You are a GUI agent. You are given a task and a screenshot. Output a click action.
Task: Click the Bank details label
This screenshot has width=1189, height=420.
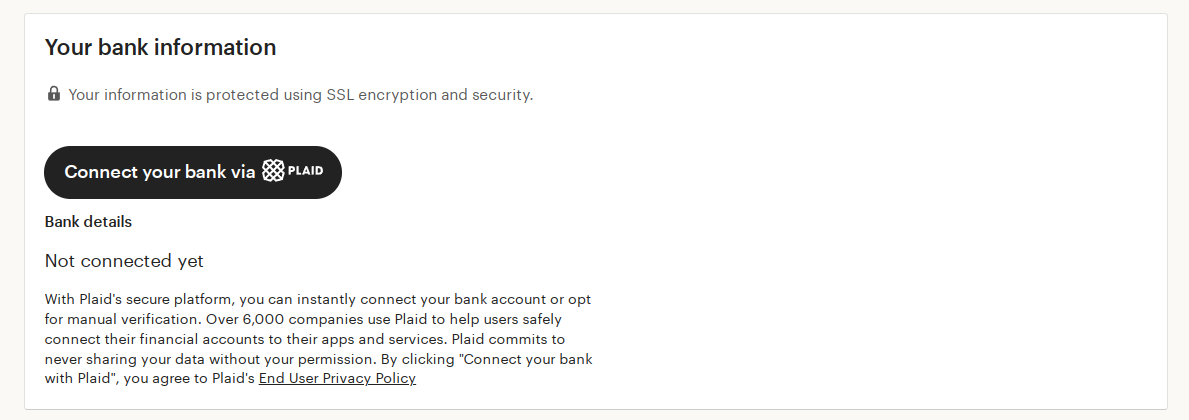88,222
